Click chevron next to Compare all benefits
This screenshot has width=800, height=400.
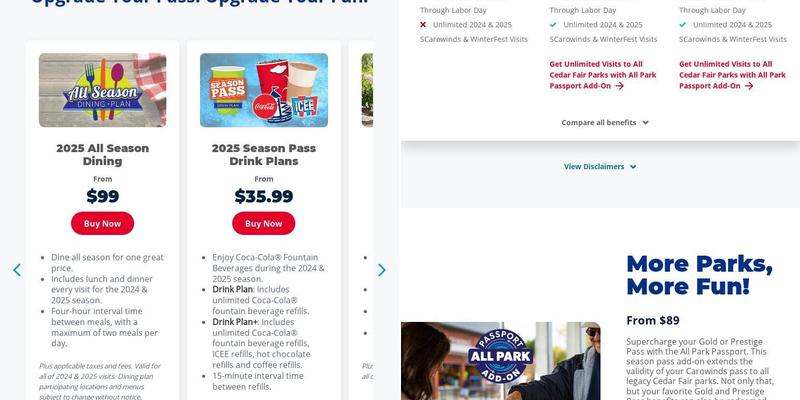[x=645, y=122]
